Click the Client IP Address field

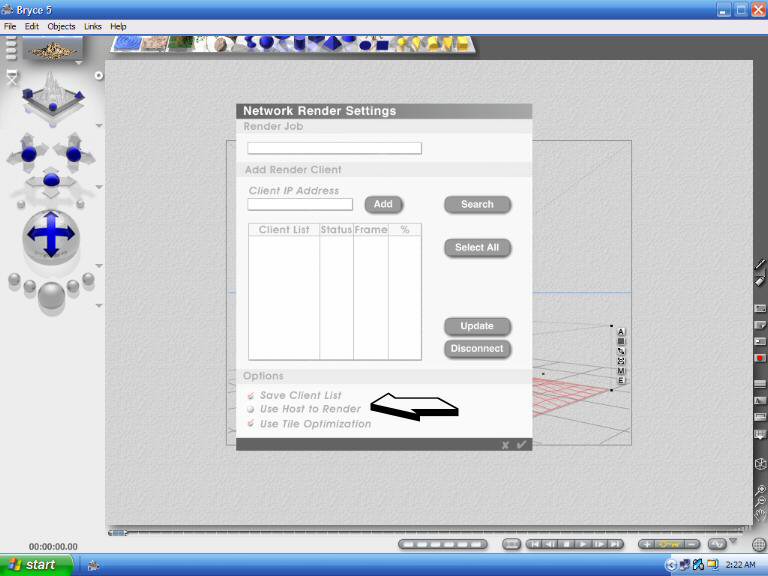pos(300,204)
